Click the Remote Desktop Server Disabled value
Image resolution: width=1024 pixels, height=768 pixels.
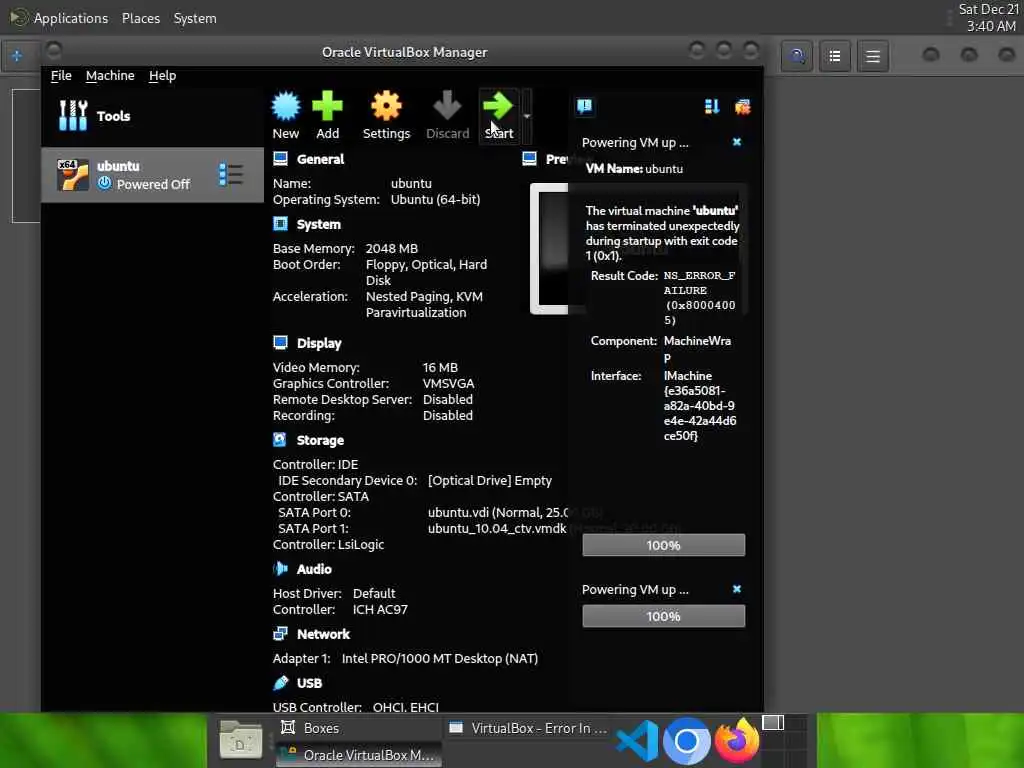447,400
